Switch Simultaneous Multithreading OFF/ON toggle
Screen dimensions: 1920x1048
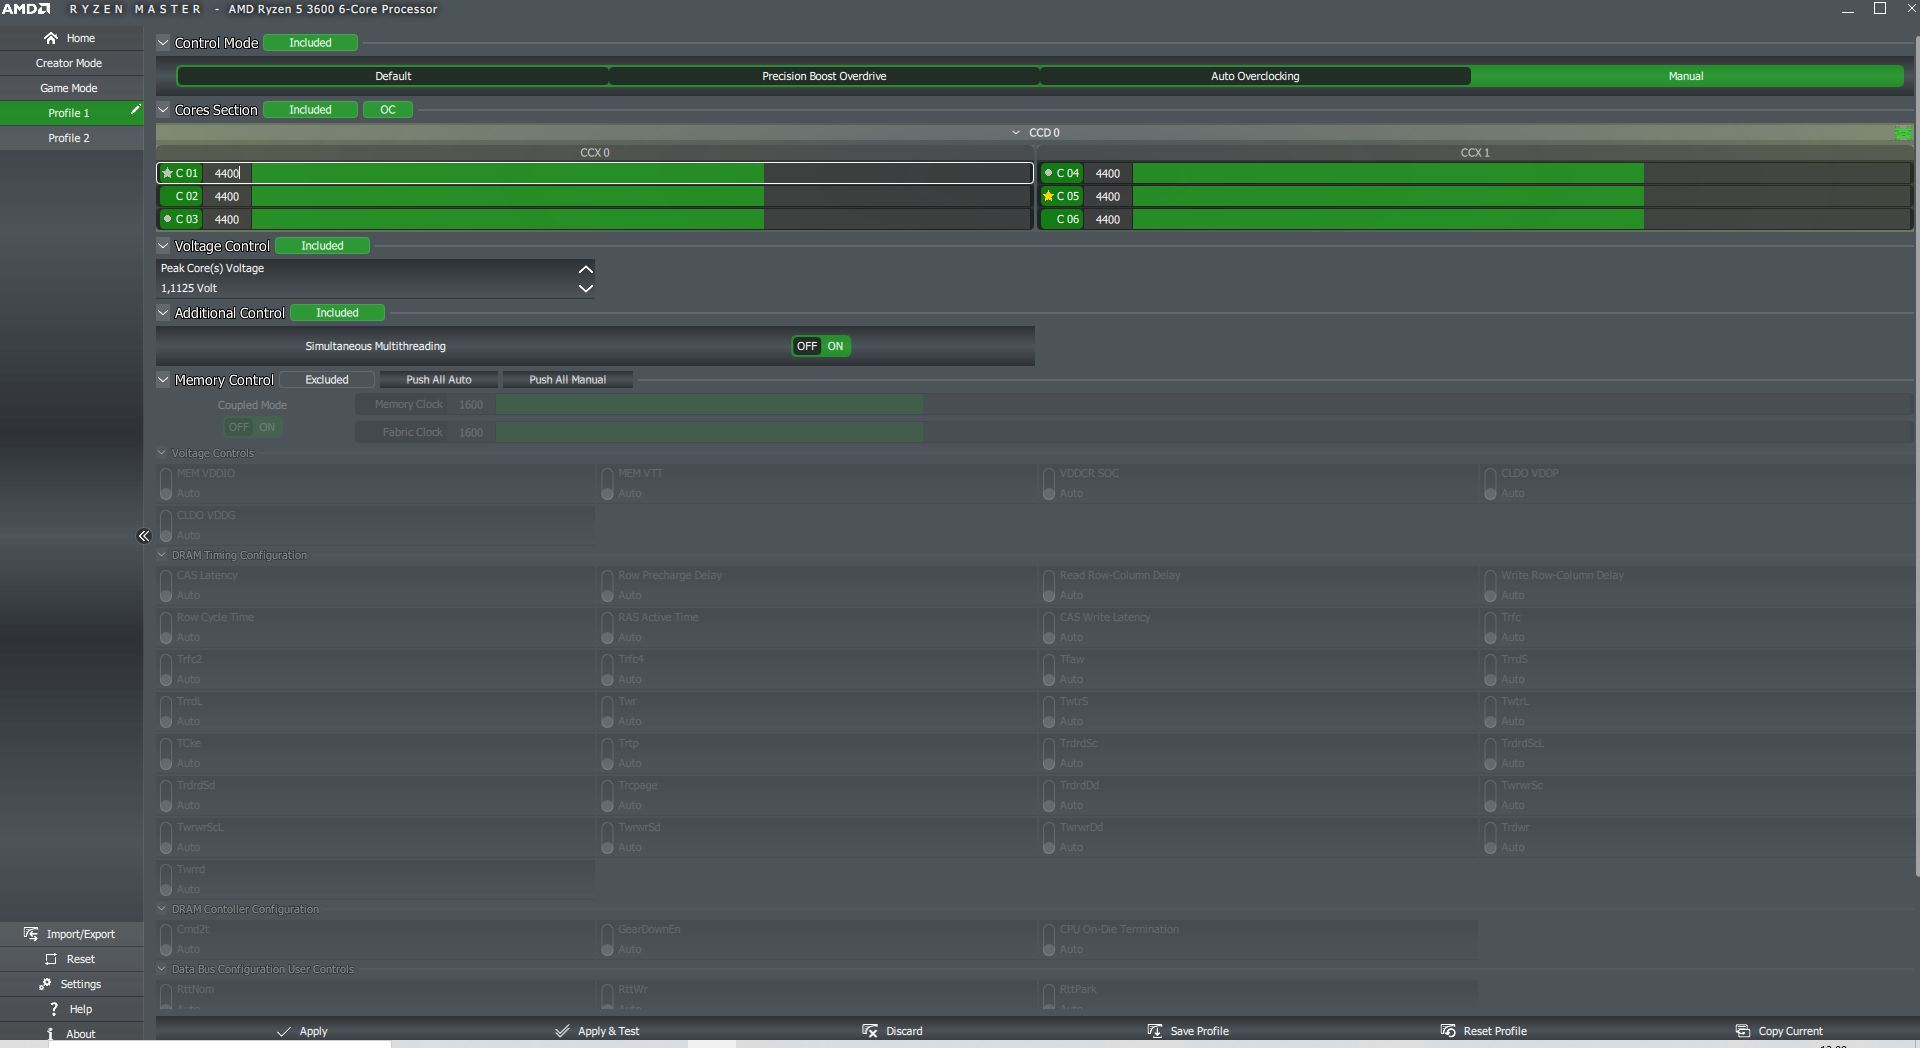click(x=821, y=346)
